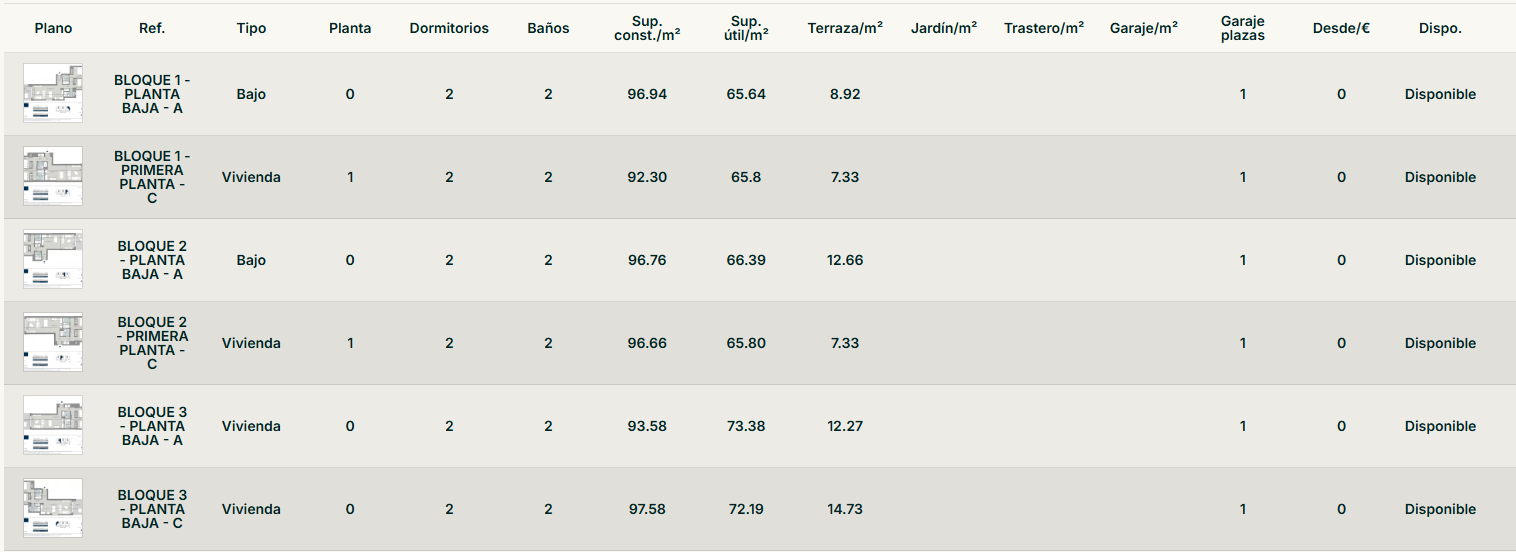
Task: Click Disponible status for Bloque 3 Planta Baja A
Action: tap(1440, 426)
